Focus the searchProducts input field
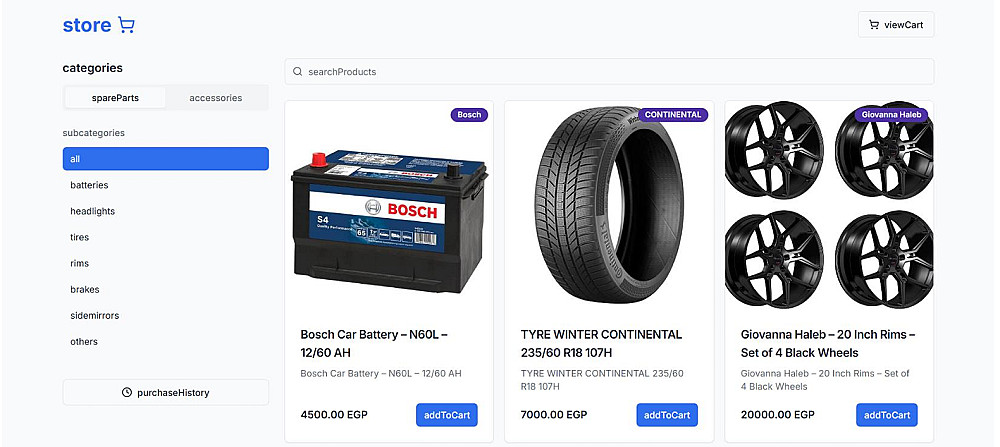Viewport: 1000px width, 447px height. click(610, 72)
